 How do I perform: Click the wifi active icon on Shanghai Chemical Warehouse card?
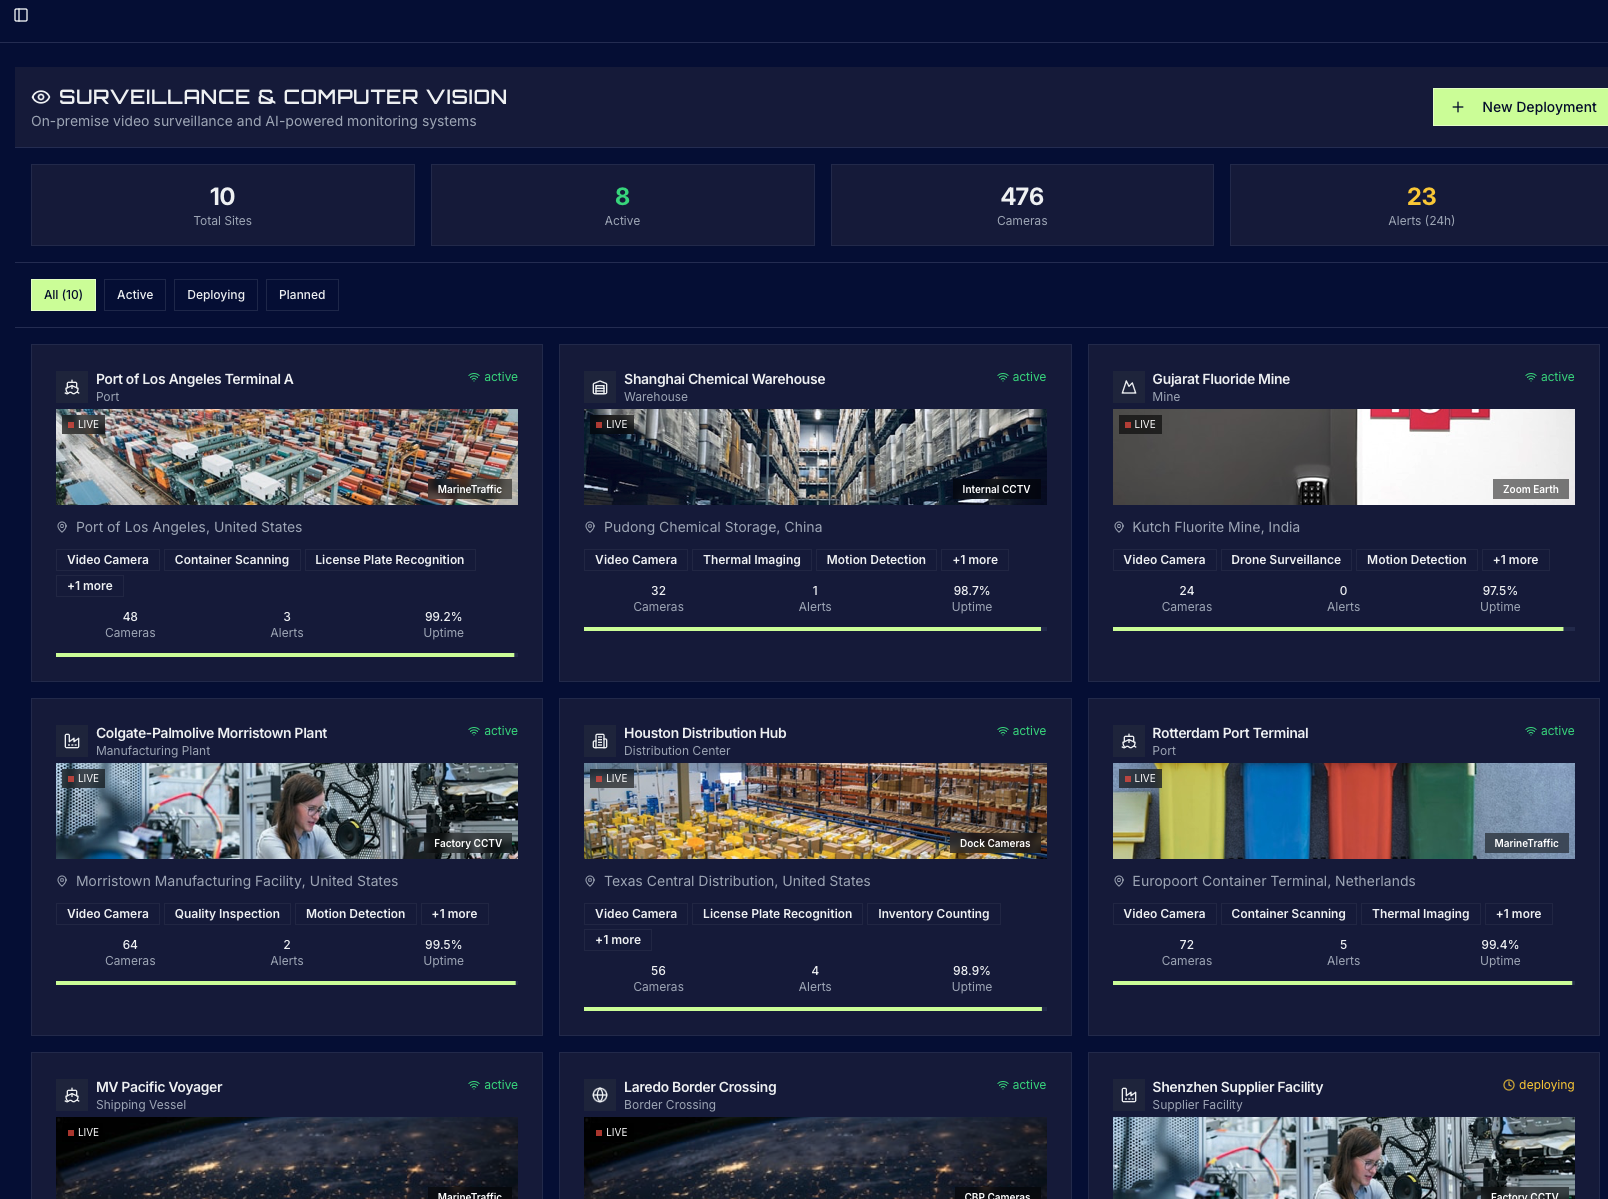1003,377
